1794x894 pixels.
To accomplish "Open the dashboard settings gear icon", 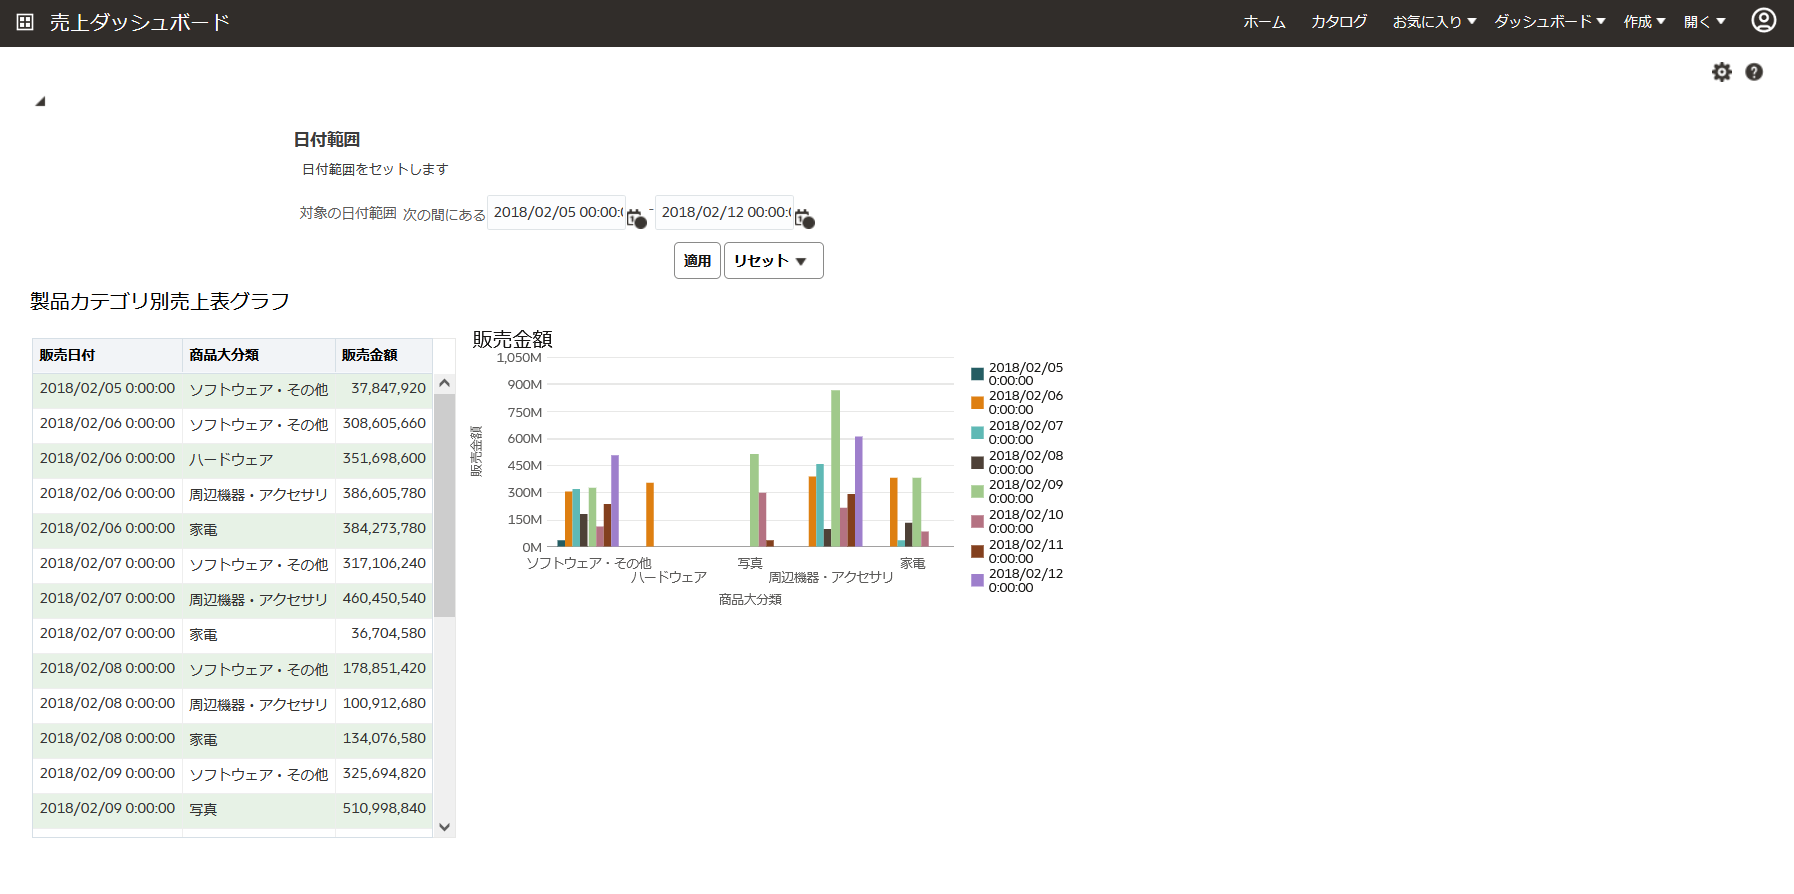I will [1721, 72].
